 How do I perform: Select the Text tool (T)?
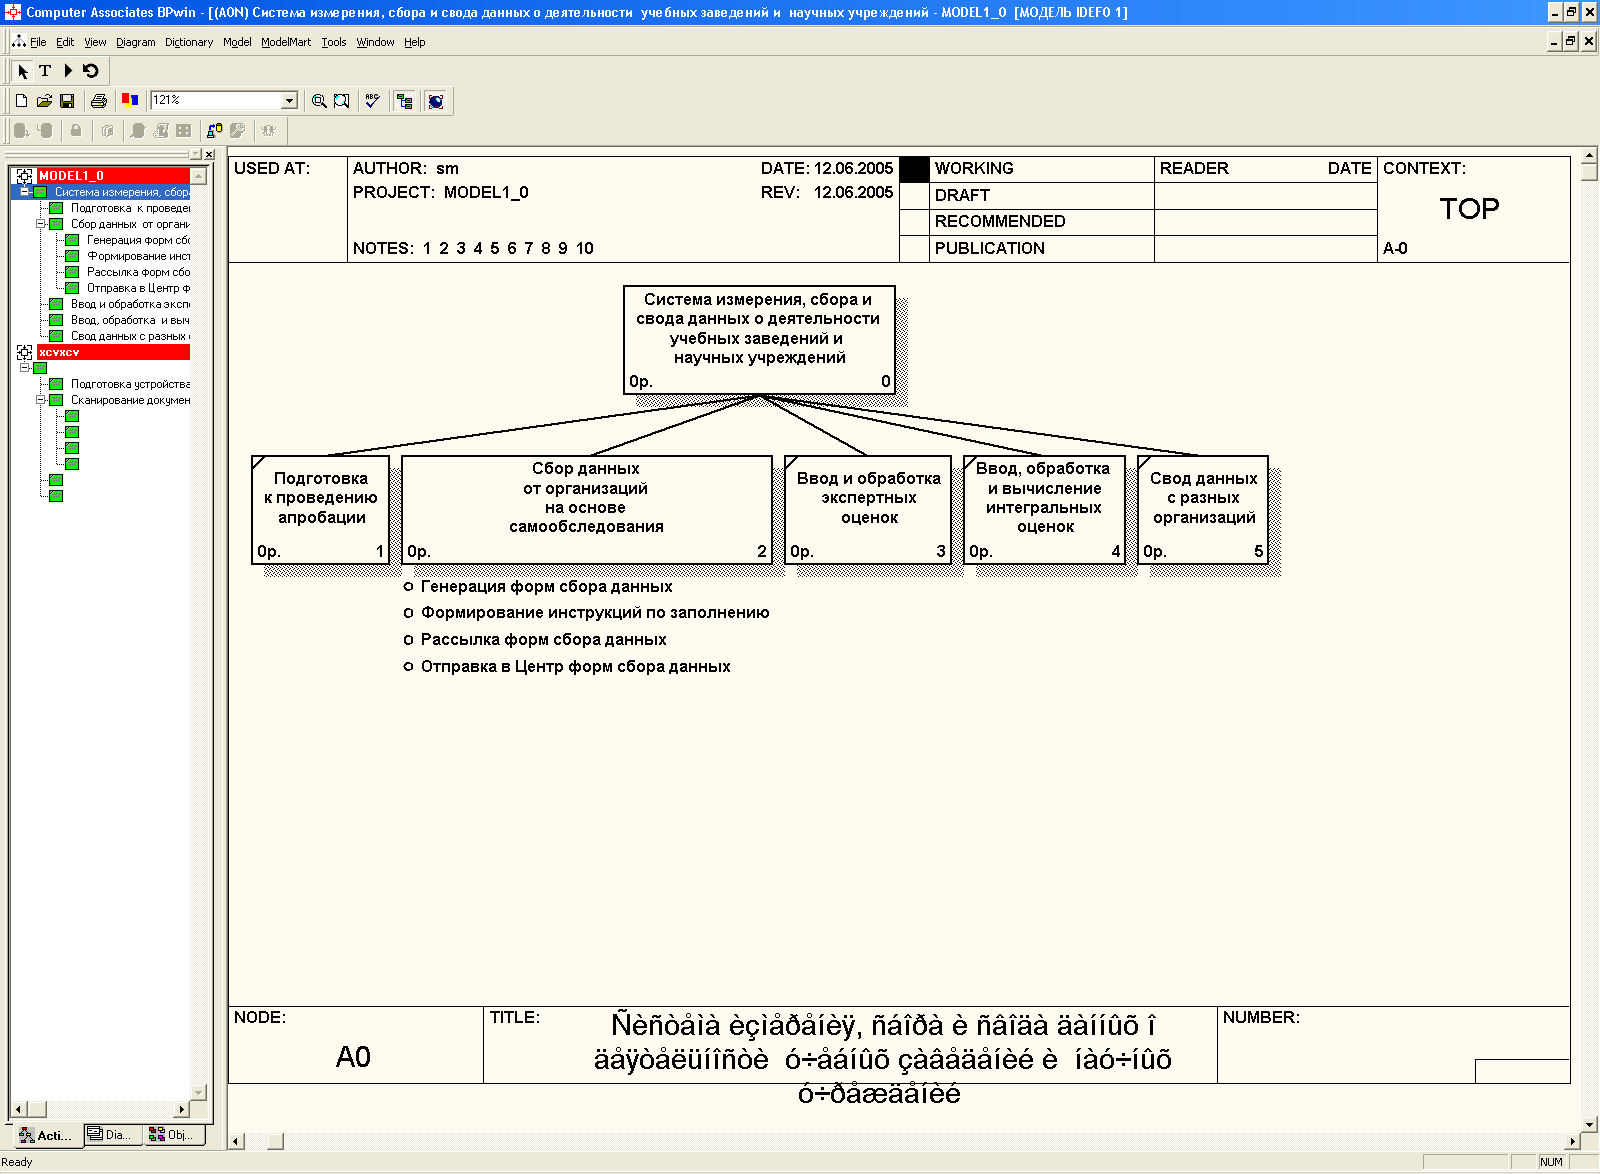pos(45,71)
